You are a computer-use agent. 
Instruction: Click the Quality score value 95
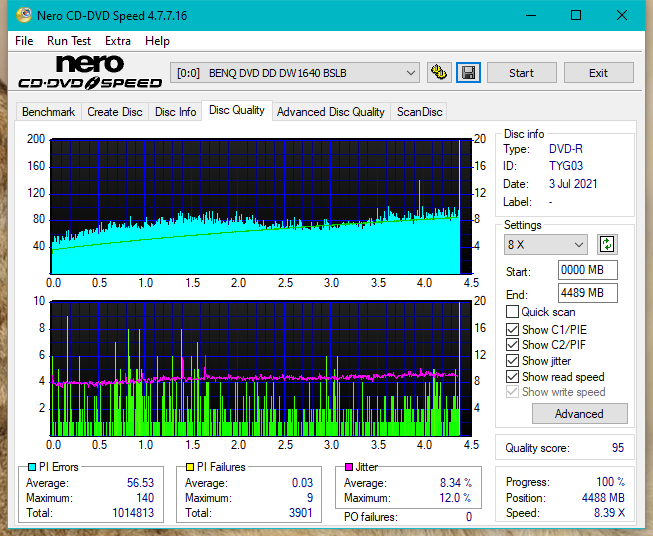pos(618,448)
